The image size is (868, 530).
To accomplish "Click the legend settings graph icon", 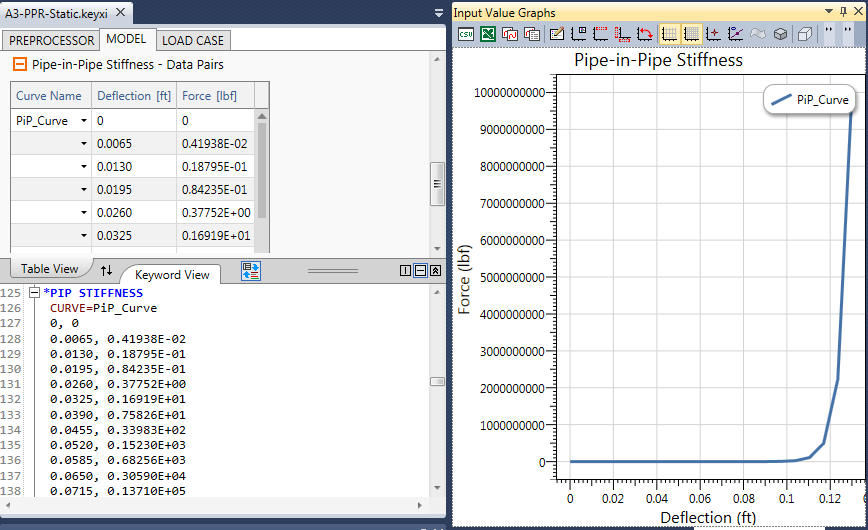I will (x=579, y=34).
